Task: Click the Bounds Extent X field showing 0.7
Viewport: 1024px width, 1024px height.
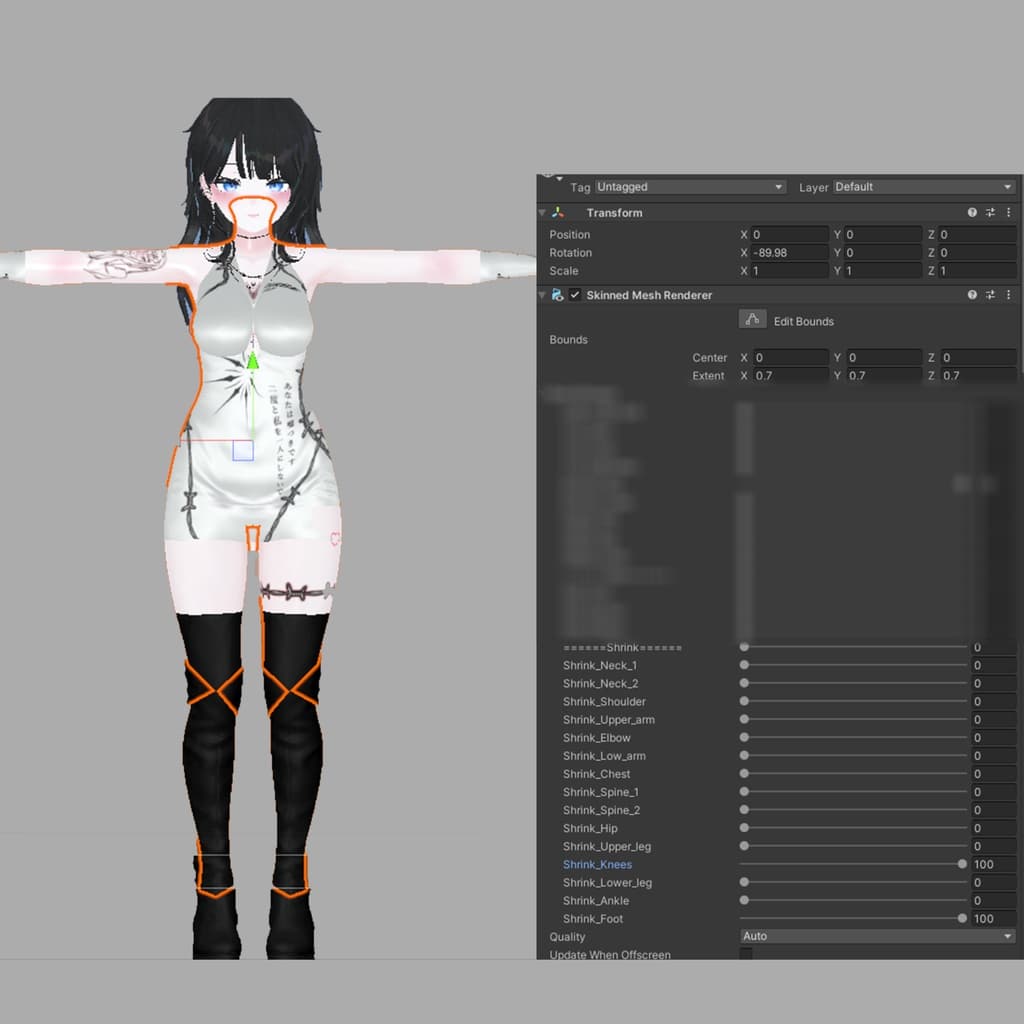Action: coord(791,376)
